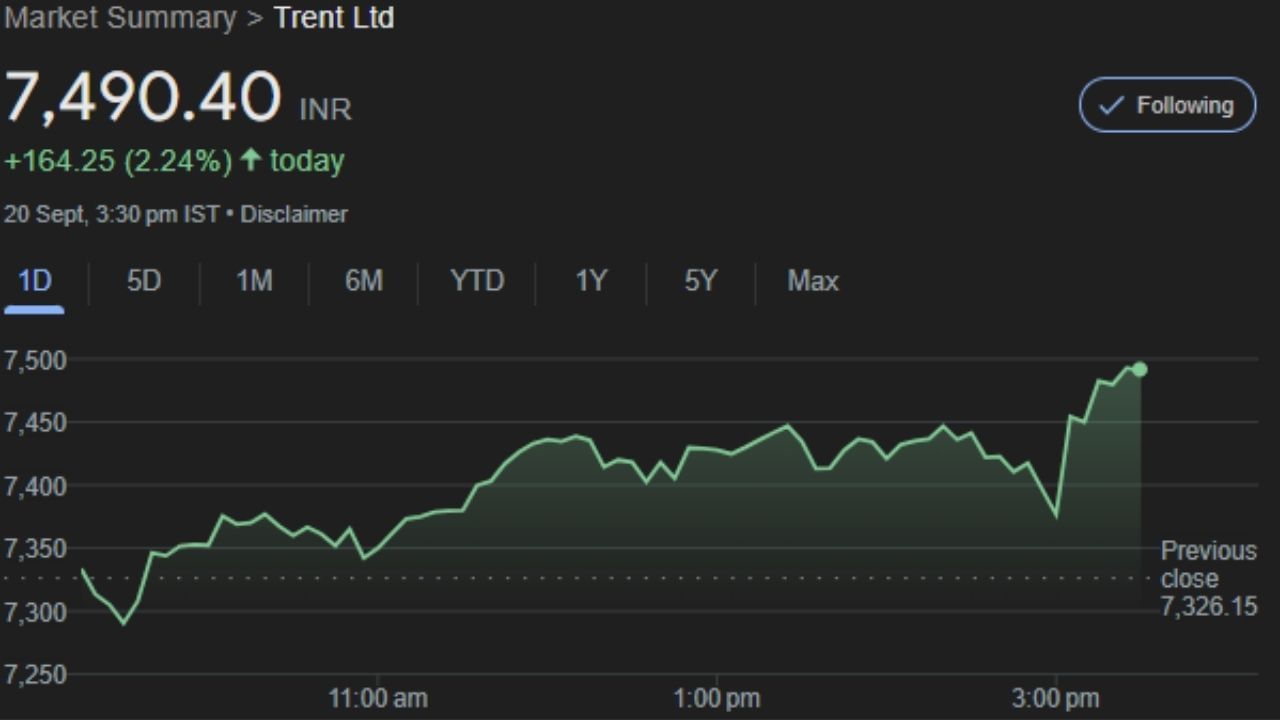Click the checkmark icon in Following button

[1110, 106]
